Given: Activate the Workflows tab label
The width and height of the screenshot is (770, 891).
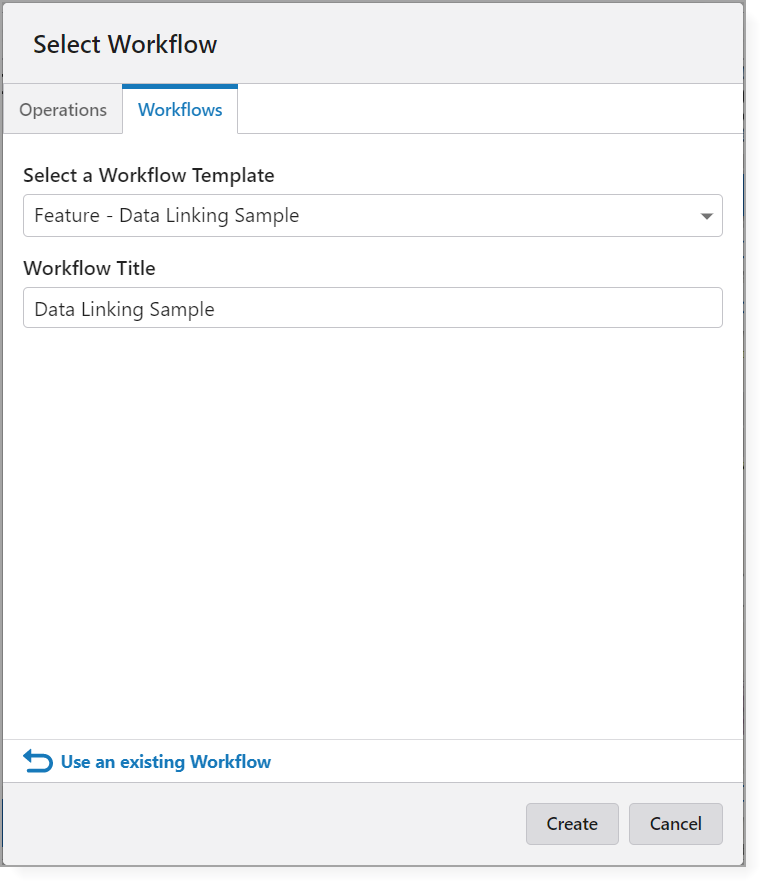Looking at the screenshot, I should tap(180, 109).
